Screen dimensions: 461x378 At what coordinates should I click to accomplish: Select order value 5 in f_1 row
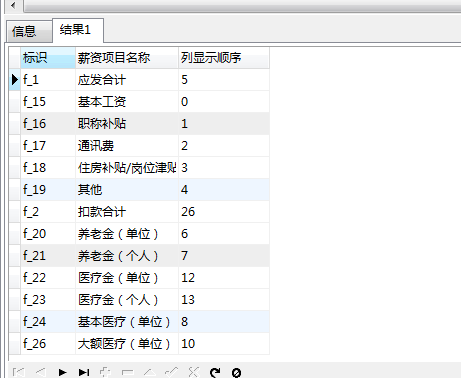224,80
